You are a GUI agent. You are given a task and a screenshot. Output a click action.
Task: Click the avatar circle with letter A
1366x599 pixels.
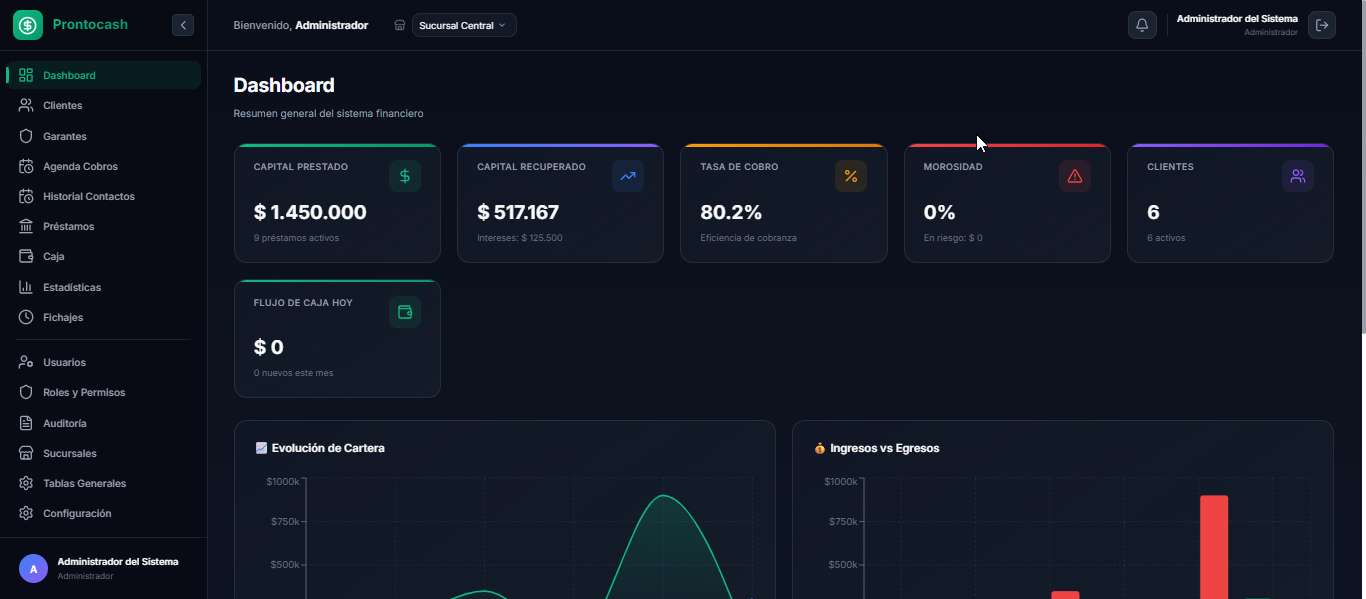[x=33, y=568]
